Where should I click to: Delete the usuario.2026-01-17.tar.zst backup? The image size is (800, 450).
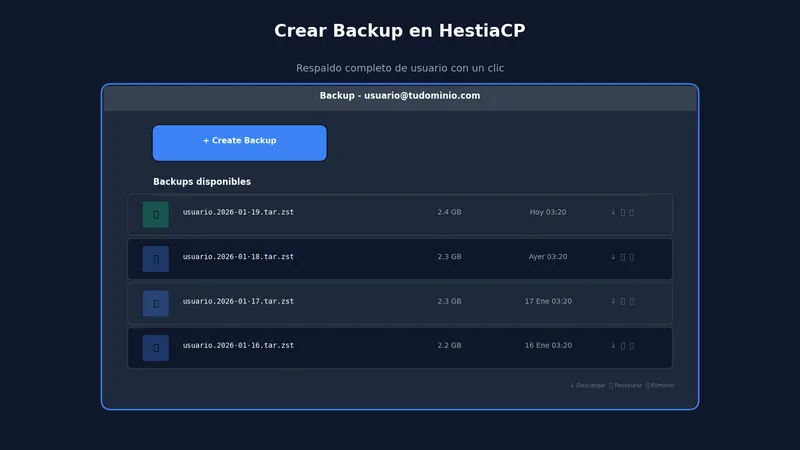coord(632,301)
